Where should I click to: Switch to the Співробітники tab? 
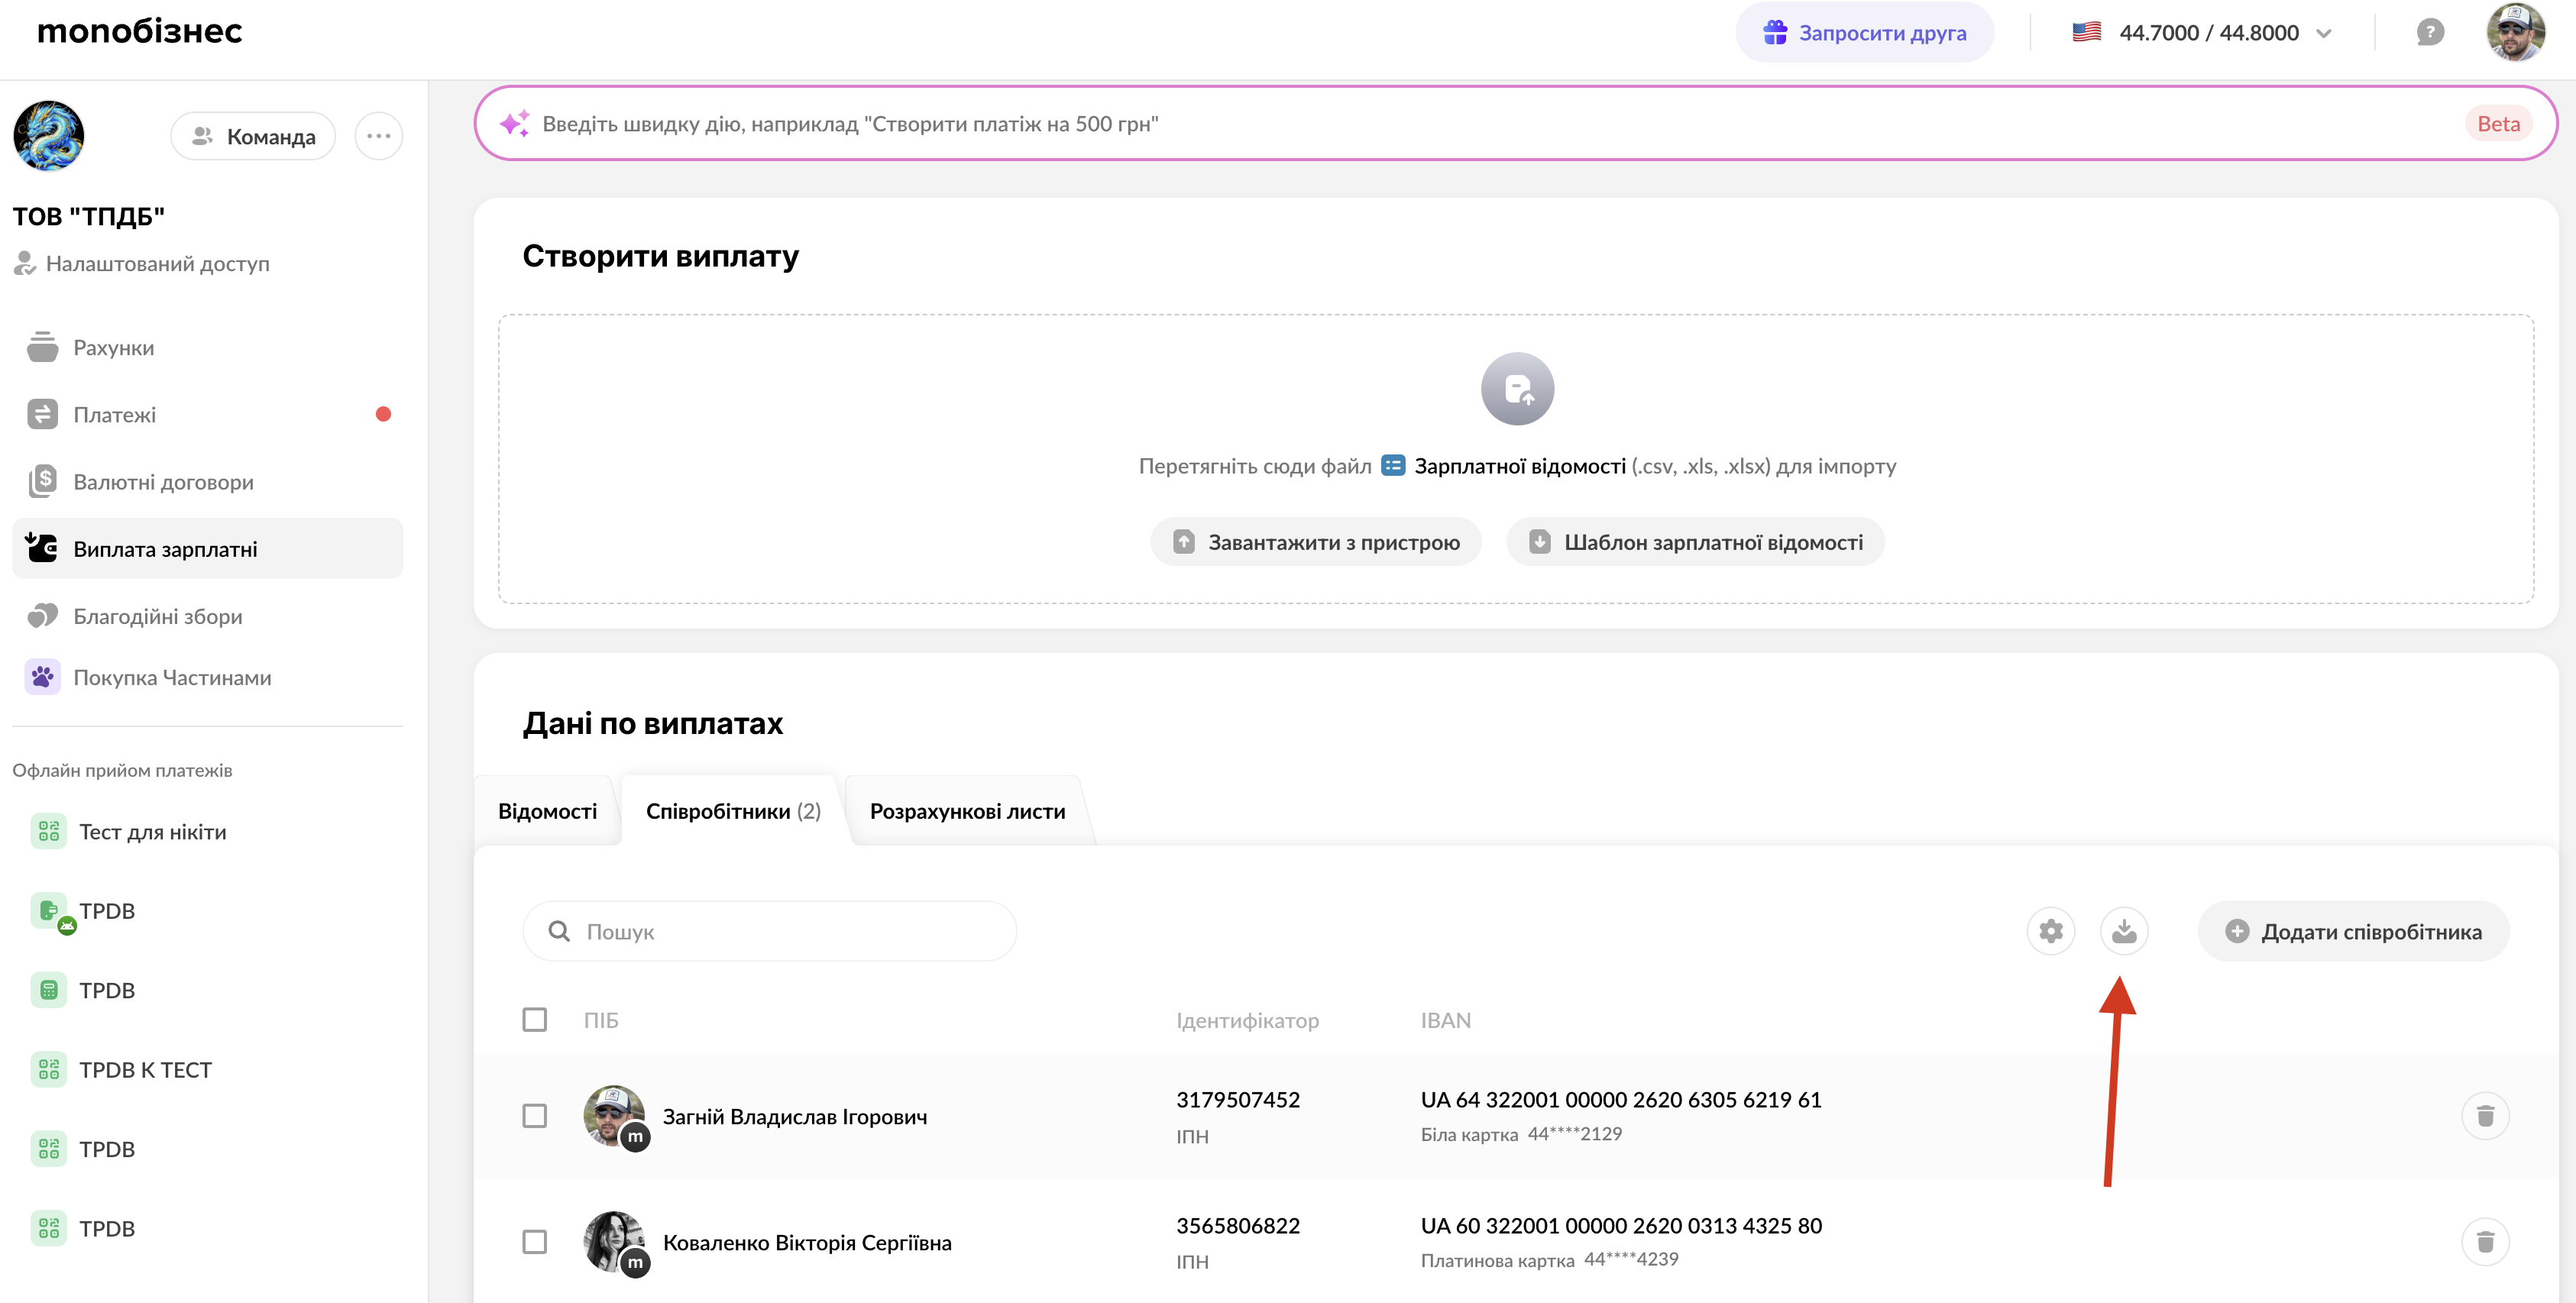pos(733,811)
